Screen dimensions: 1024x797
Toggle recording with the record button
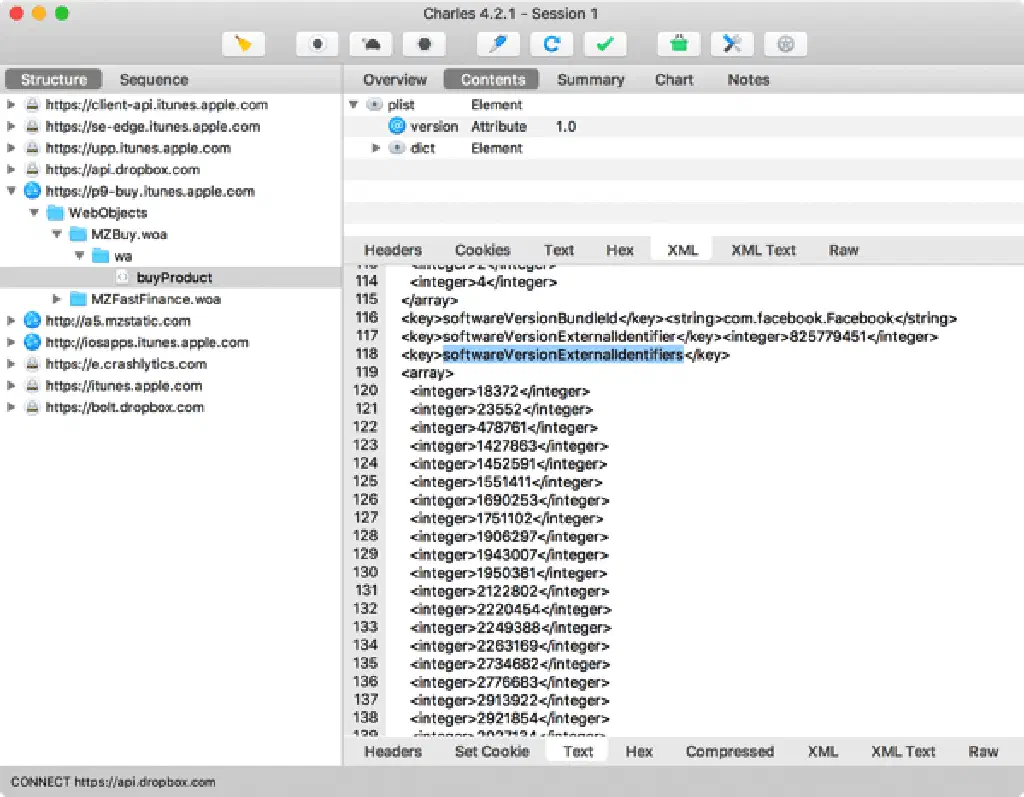point(317,44)
